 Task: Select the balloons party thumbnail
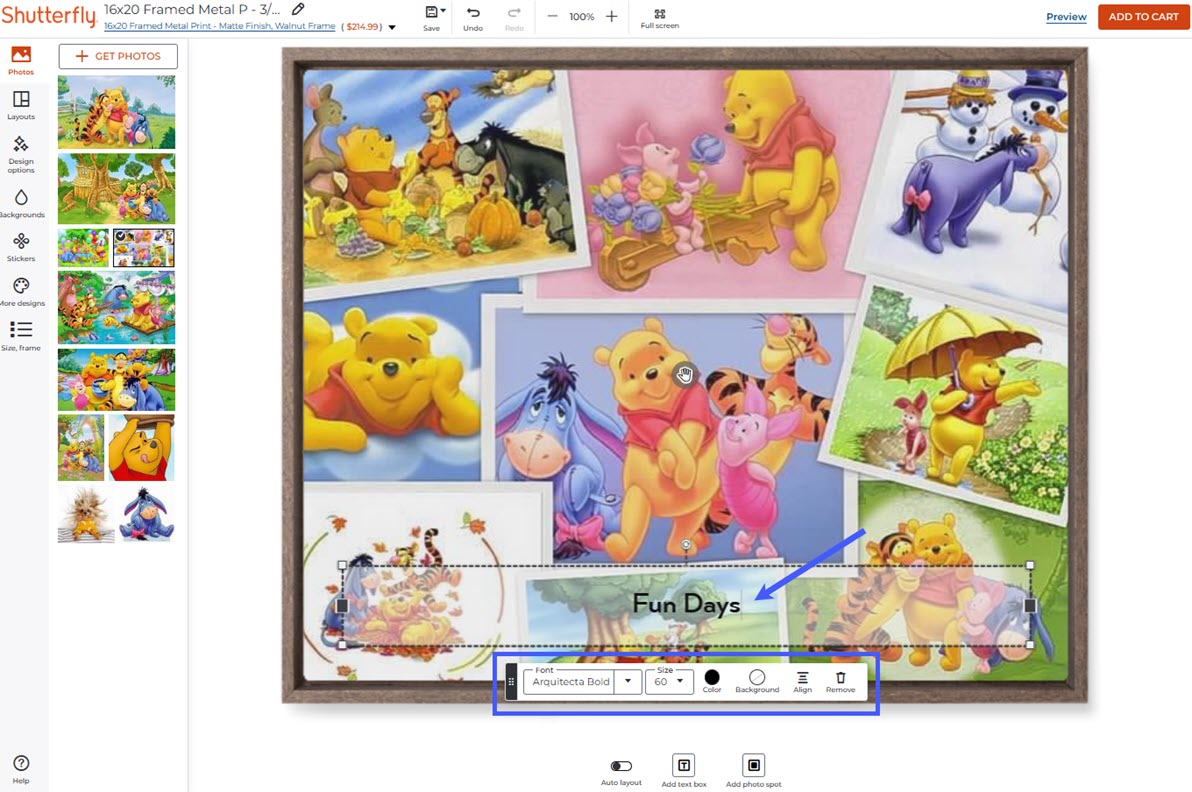coord(84,248)
